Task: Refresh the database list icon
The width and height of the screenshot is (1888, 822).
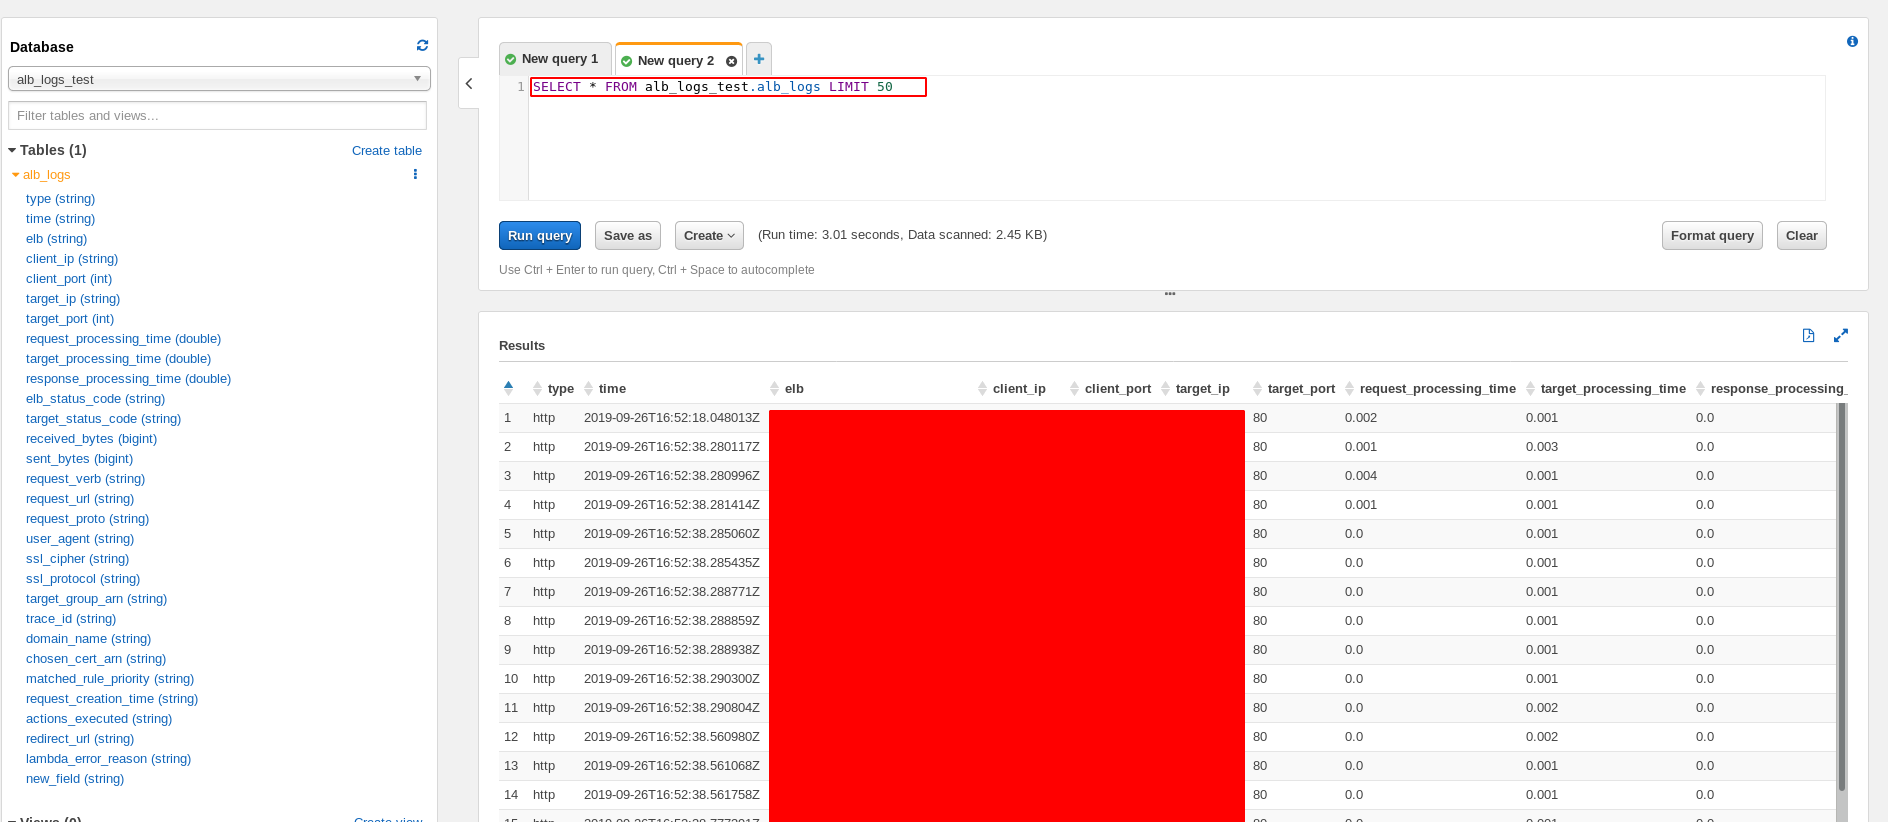Action: point(422,46)
